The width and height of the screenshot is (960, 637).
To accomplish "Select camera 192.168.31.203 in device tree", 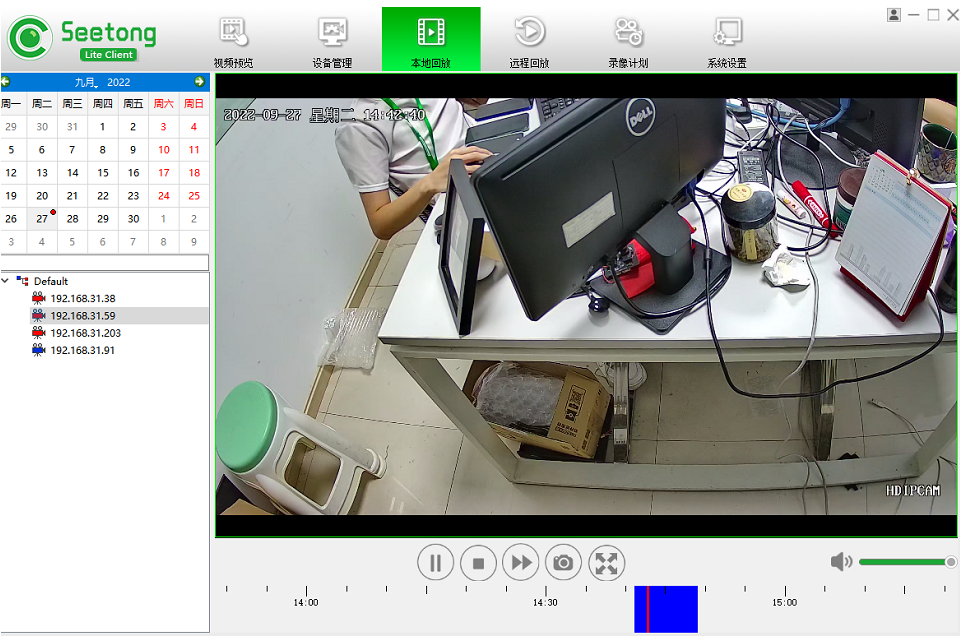I will click(85, 333).
